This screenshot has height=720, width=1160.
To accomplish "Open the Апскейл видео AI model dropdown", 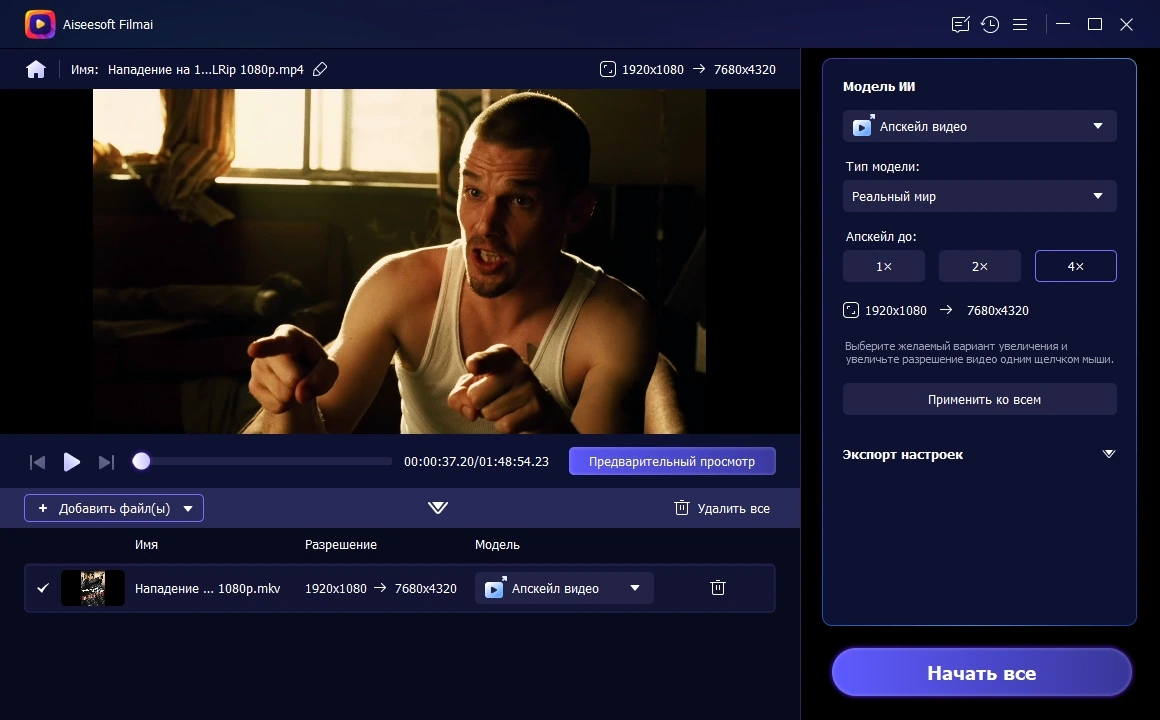I will click(x=979, y=127).
